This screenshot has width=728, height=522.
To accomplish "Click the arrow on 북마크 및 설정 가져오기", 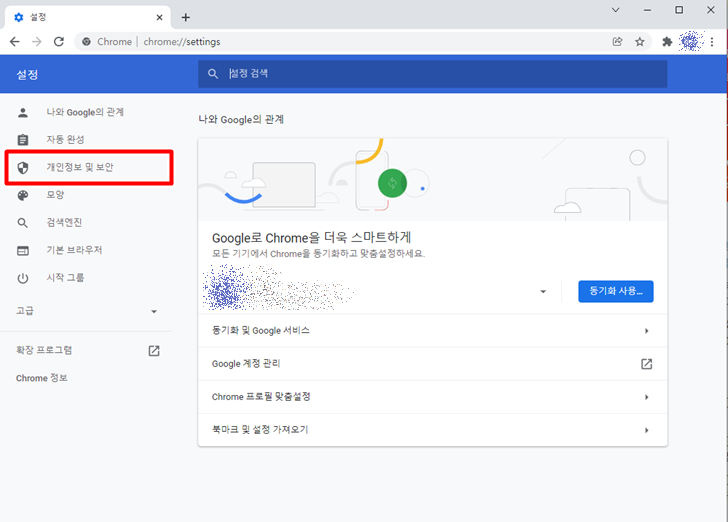I will [x=647, y=431].
